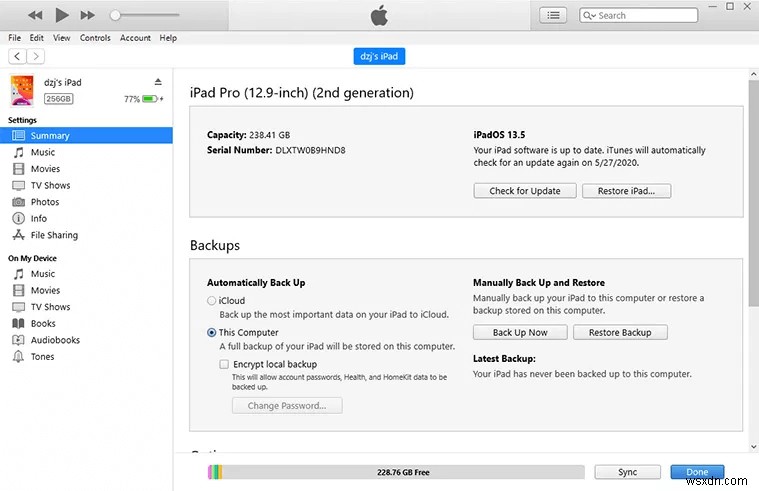
Task: Select Summary in Settings sidebar
Action: 86,136
